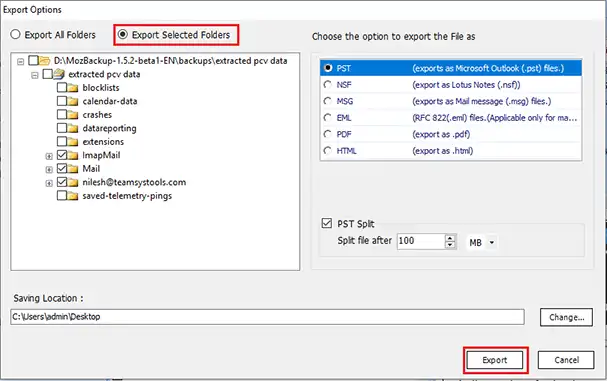Image resolution: width=607 pixels, height=381 pixels.
Task: Click the Split file after value field
Action: (x=421, y=241)
